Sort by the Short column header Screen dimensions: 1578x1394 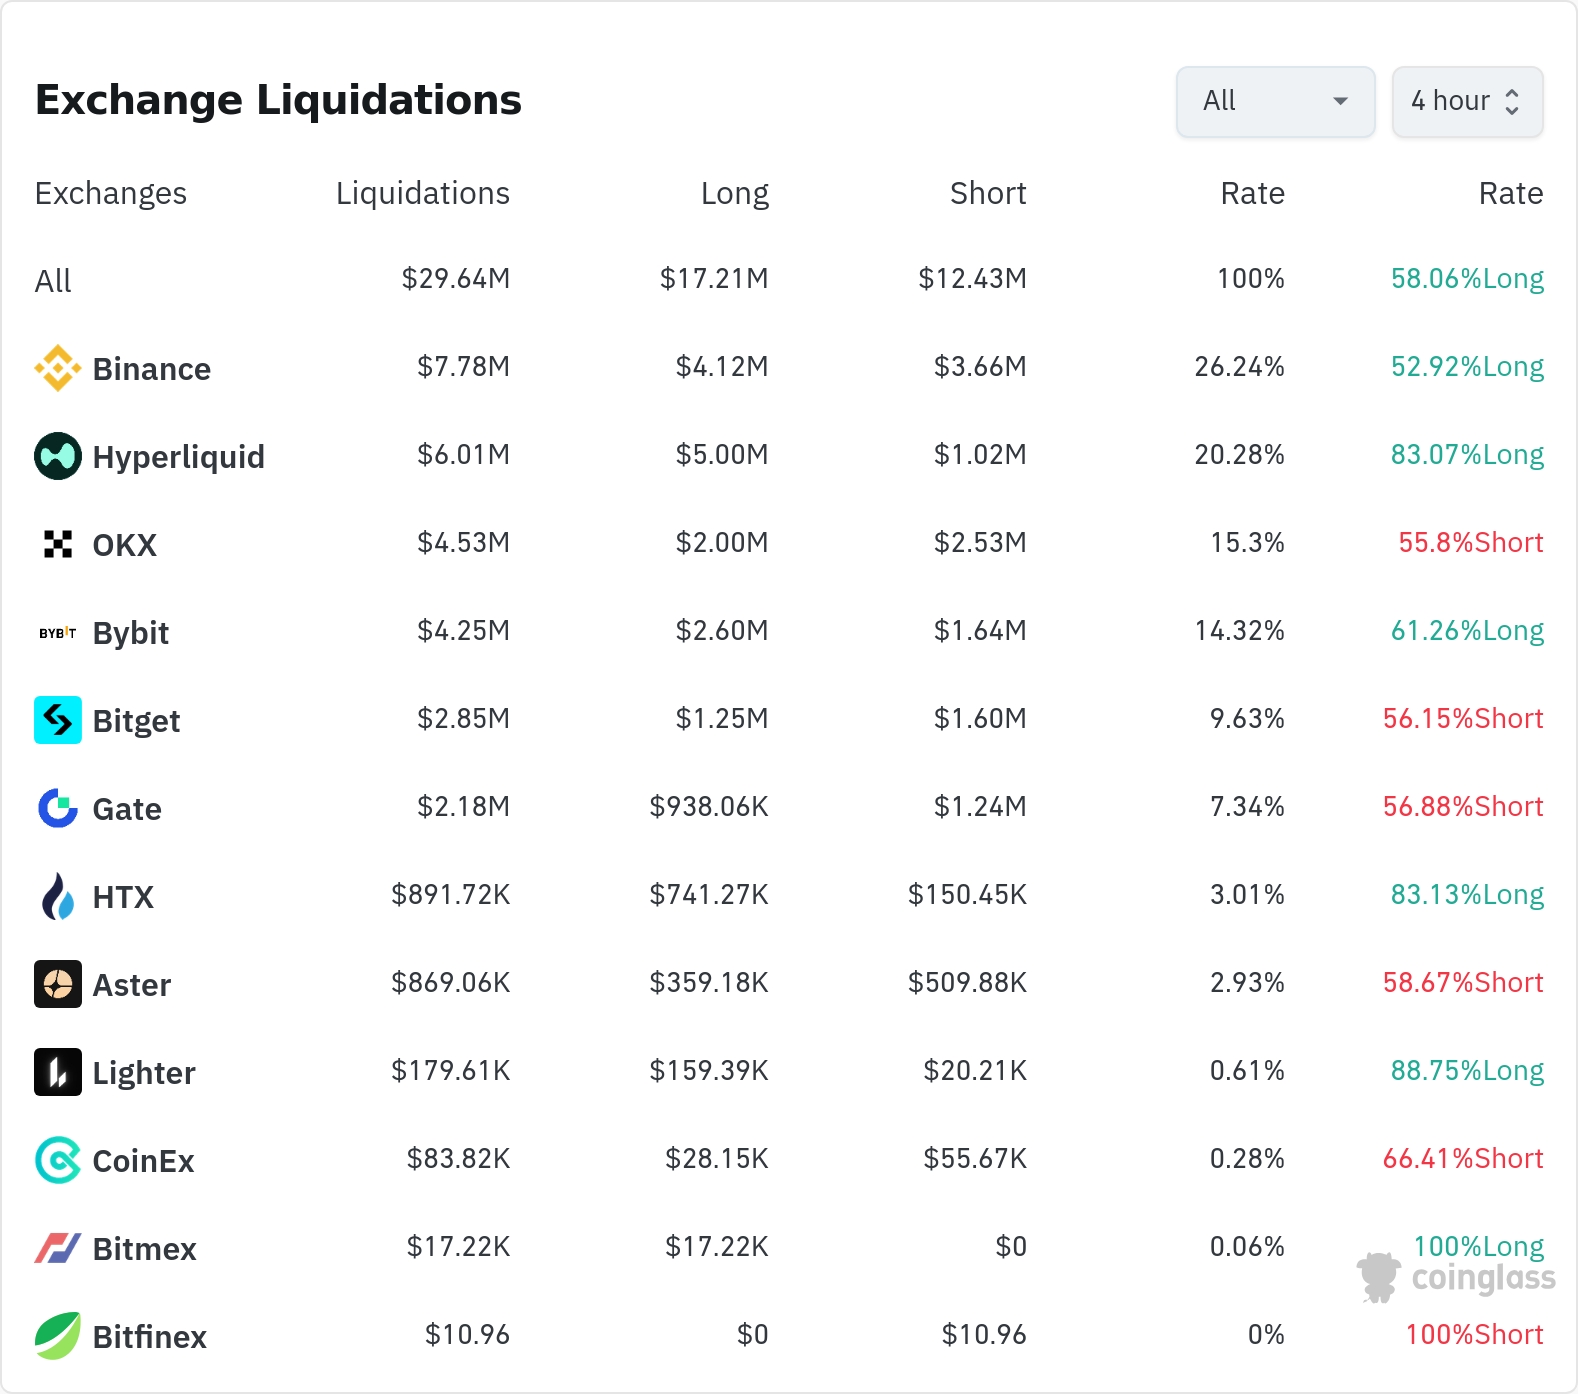click(987, 193)
